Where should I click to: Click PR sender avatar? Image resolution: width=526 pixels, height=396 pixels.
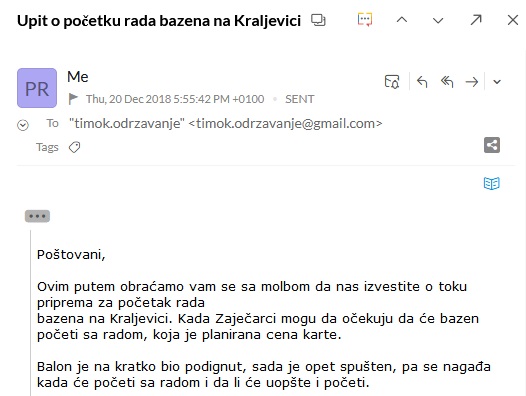click(37, 88)
